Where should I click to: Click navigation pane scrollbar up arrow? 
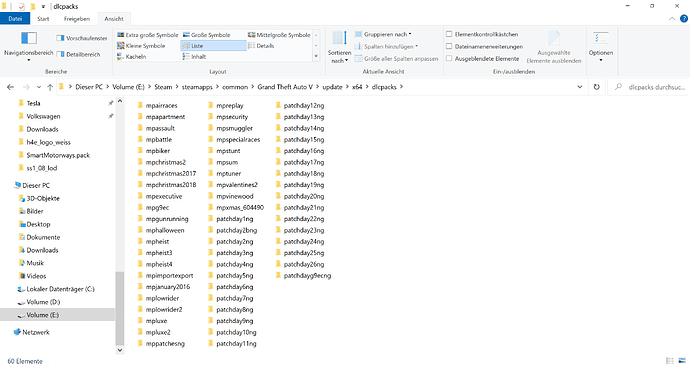120,102
